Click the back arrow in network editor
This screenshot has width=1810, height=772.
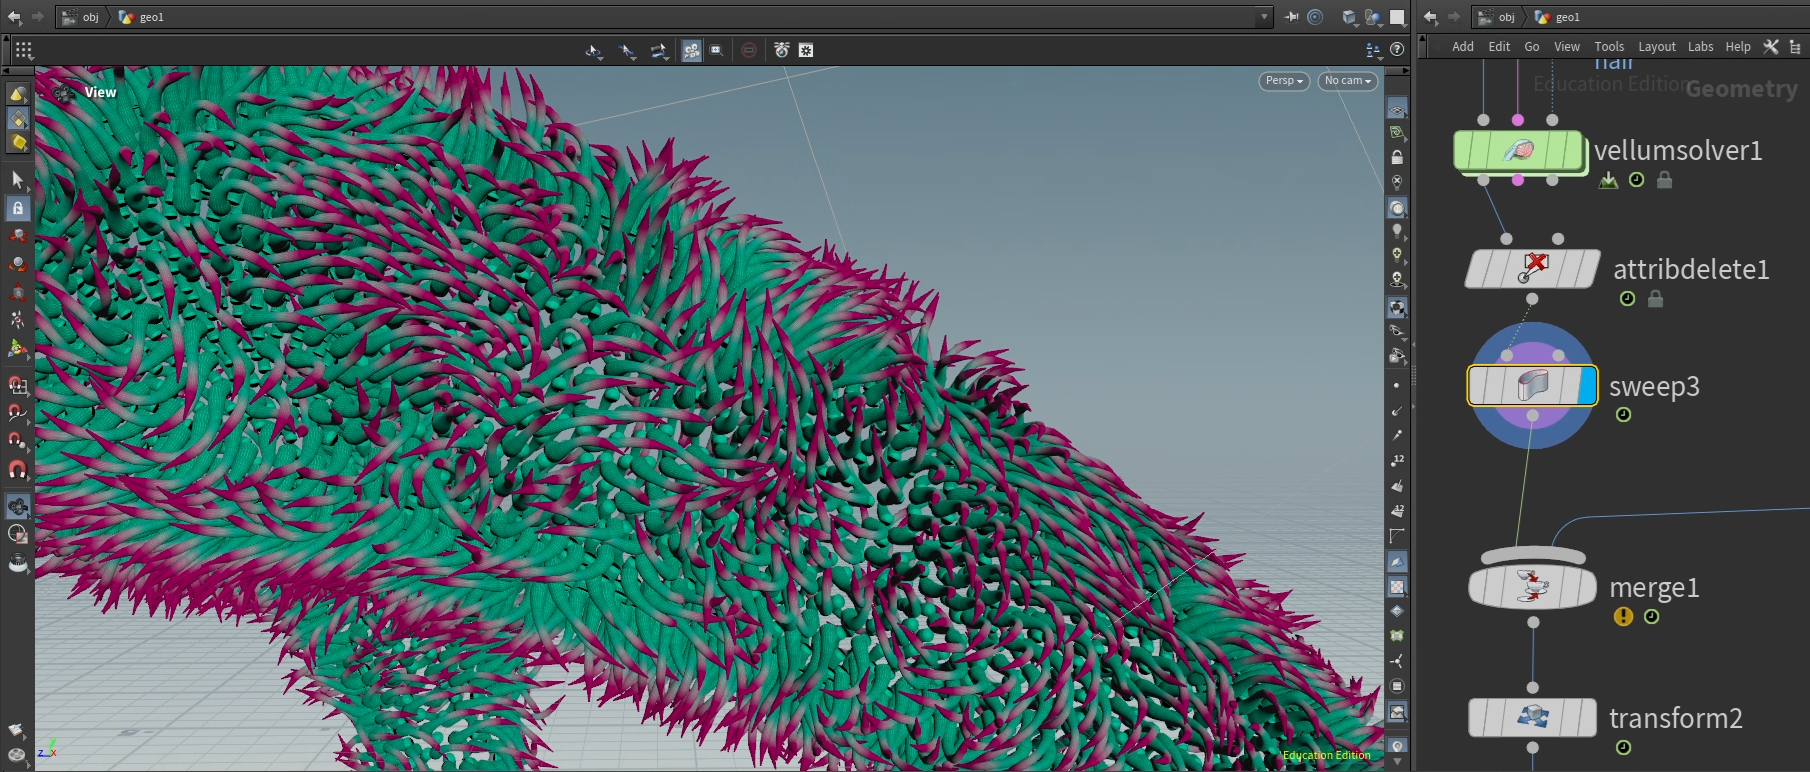tap(1430, 17)
